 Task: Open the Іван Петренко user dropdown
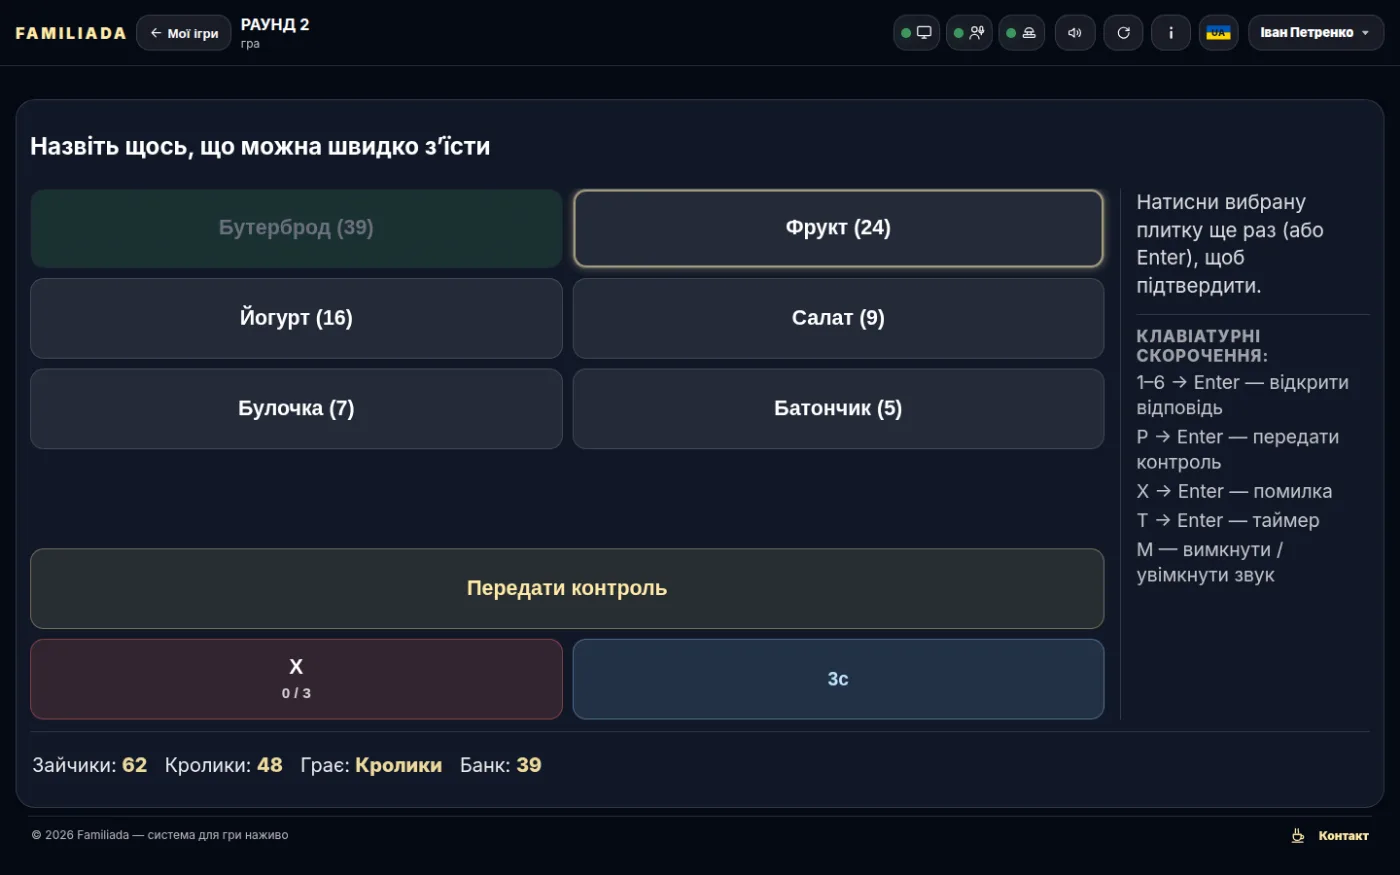pyautogui.click(x=1316, y=33)
